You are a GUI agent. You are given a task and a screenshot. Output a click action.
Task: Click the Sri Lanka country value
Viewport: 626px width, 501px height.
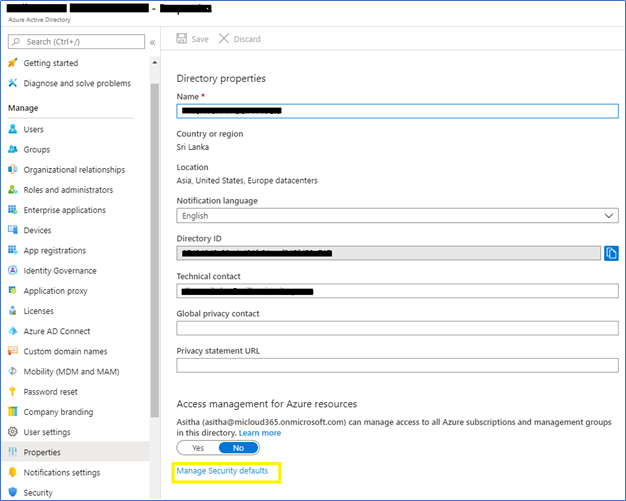(193, 147)
